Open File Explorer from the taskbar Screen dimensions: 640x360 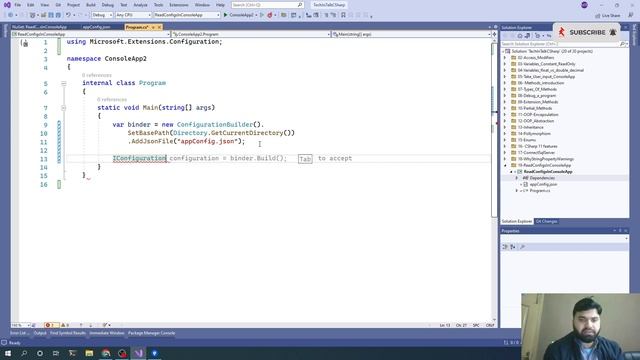point(89,353)
